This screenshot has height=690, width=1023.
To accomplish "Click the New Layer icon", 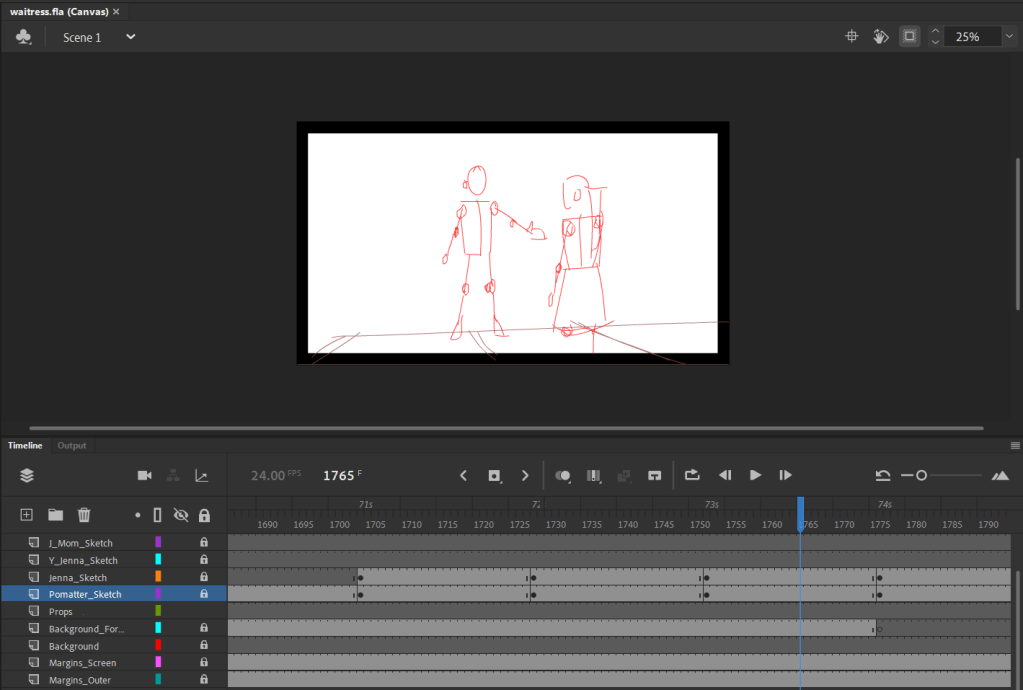I will pyautogui.click(x=27, y=515).
